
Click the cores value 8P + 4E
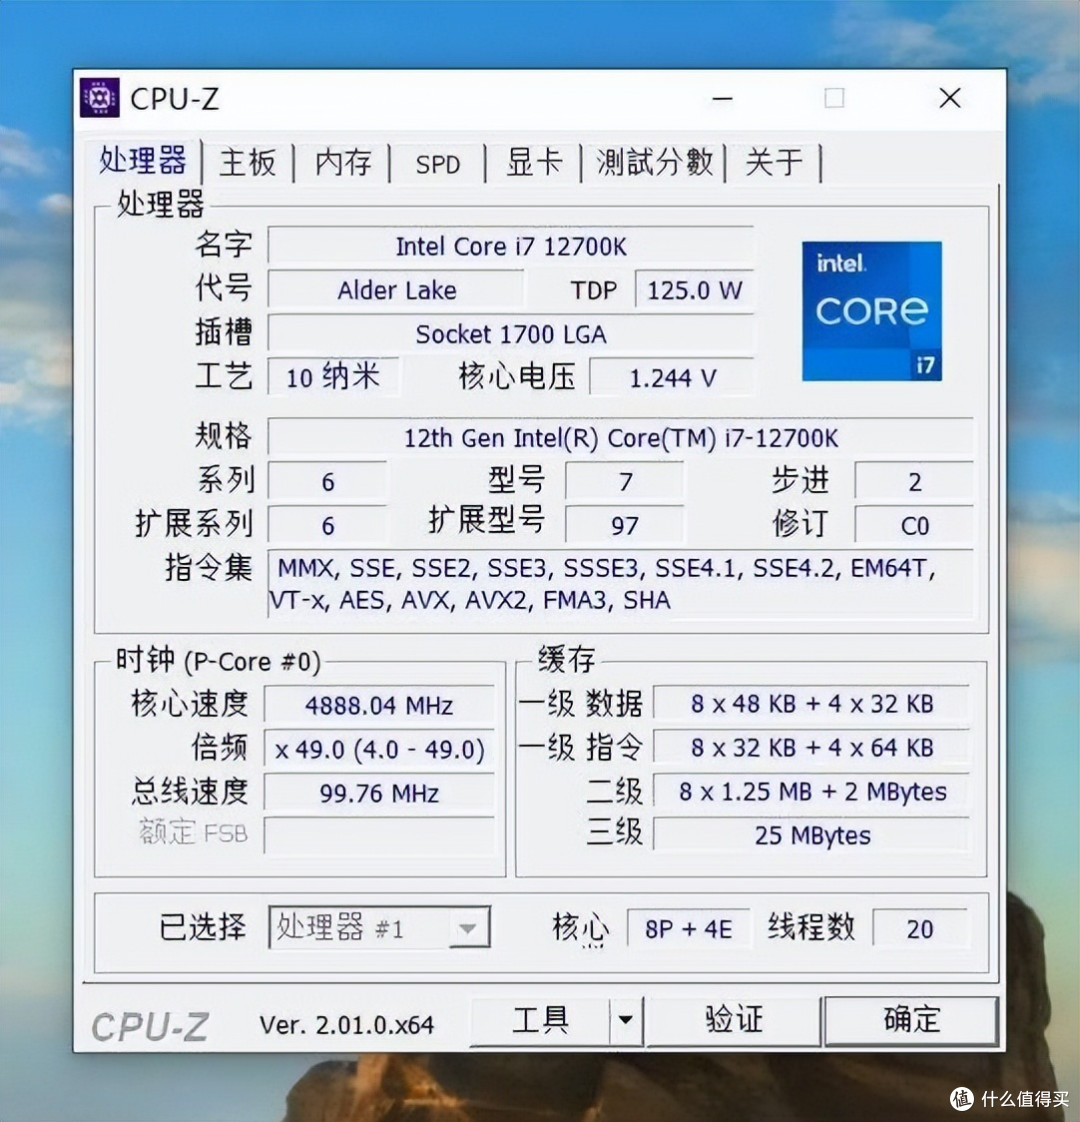click(689, 928)
